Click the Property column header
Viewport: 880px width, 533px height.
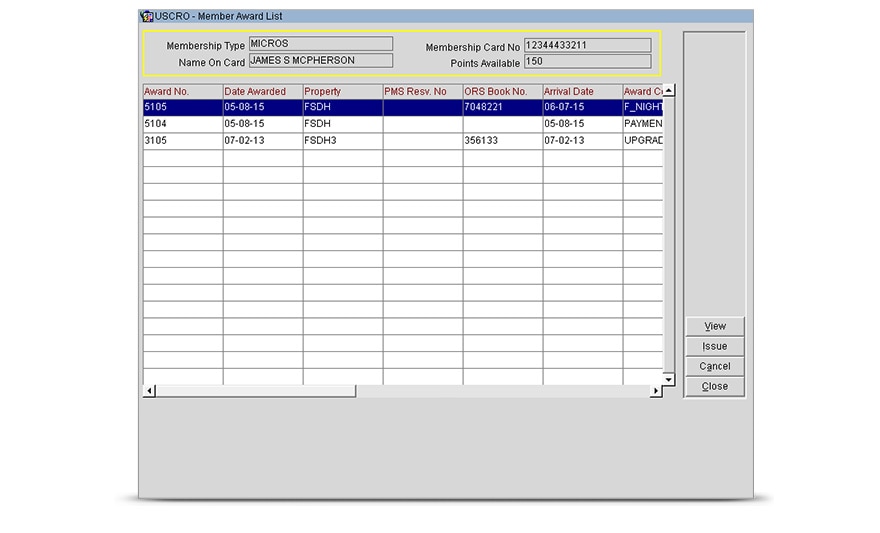click(x=343, y=91)
